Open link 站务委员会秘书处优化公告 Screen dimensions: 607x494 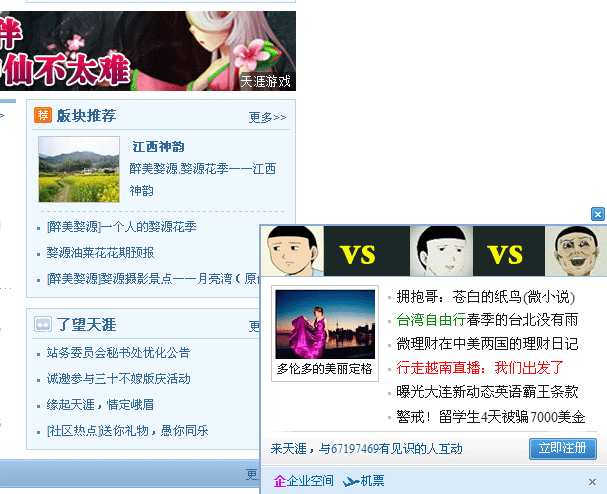118,353
